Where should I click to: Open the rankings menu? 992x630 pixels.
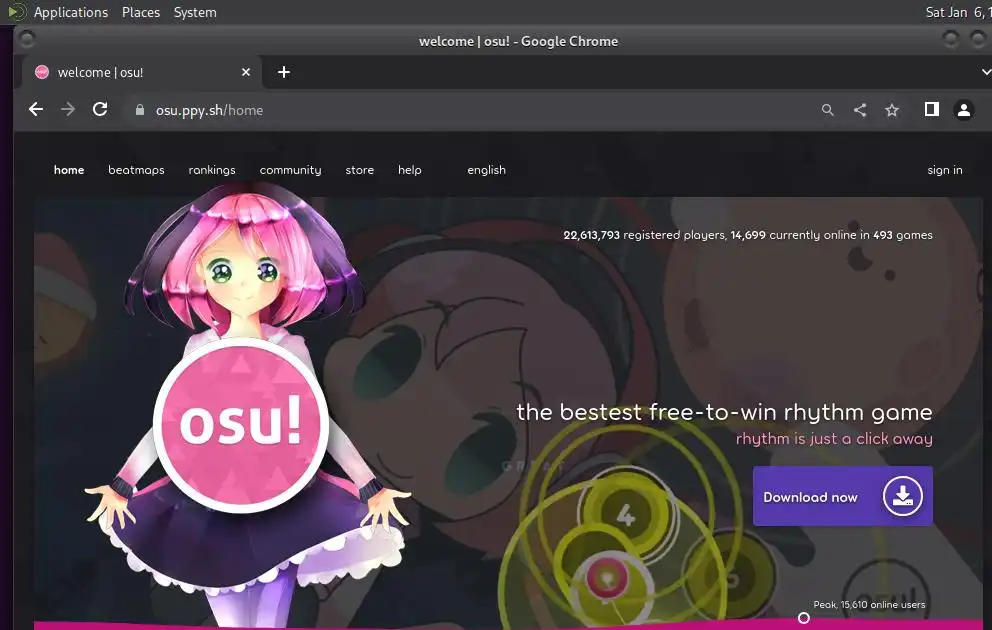212,170
